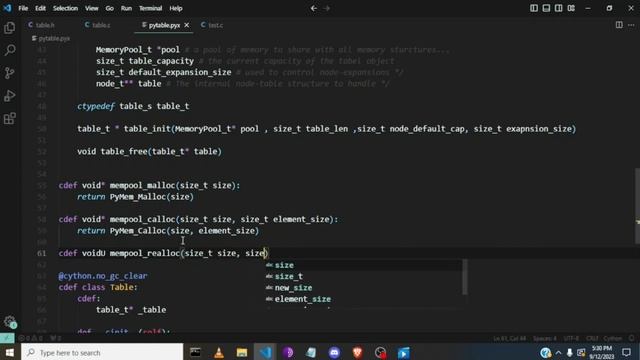This screenshot has width=640, height=360.
Task: Open the microphone tray icon
Action: [569, 352]
